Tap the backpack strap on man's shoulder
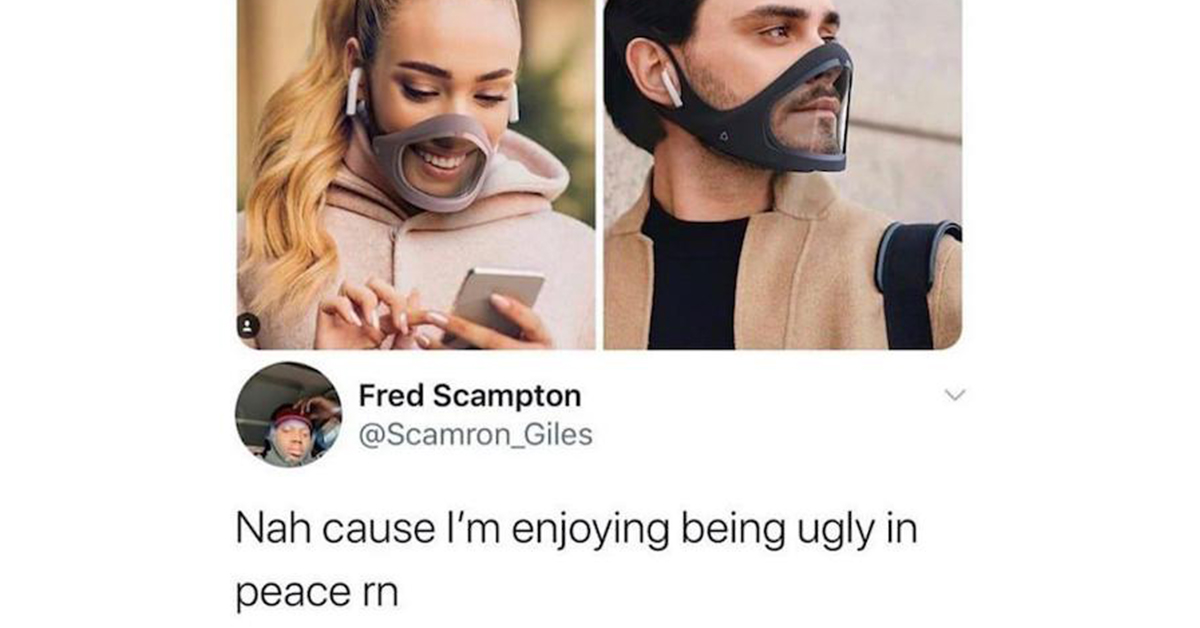The image size is (1200, 628). click(x=916, y=283)
